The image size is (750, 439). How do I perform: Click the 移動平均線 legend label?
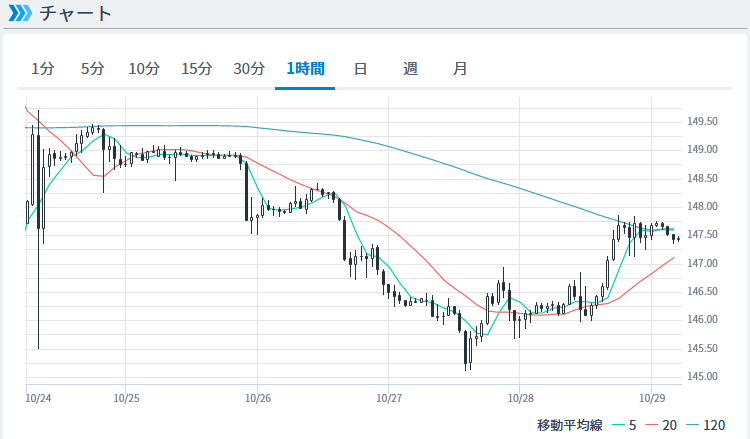[x=568, y=425]
